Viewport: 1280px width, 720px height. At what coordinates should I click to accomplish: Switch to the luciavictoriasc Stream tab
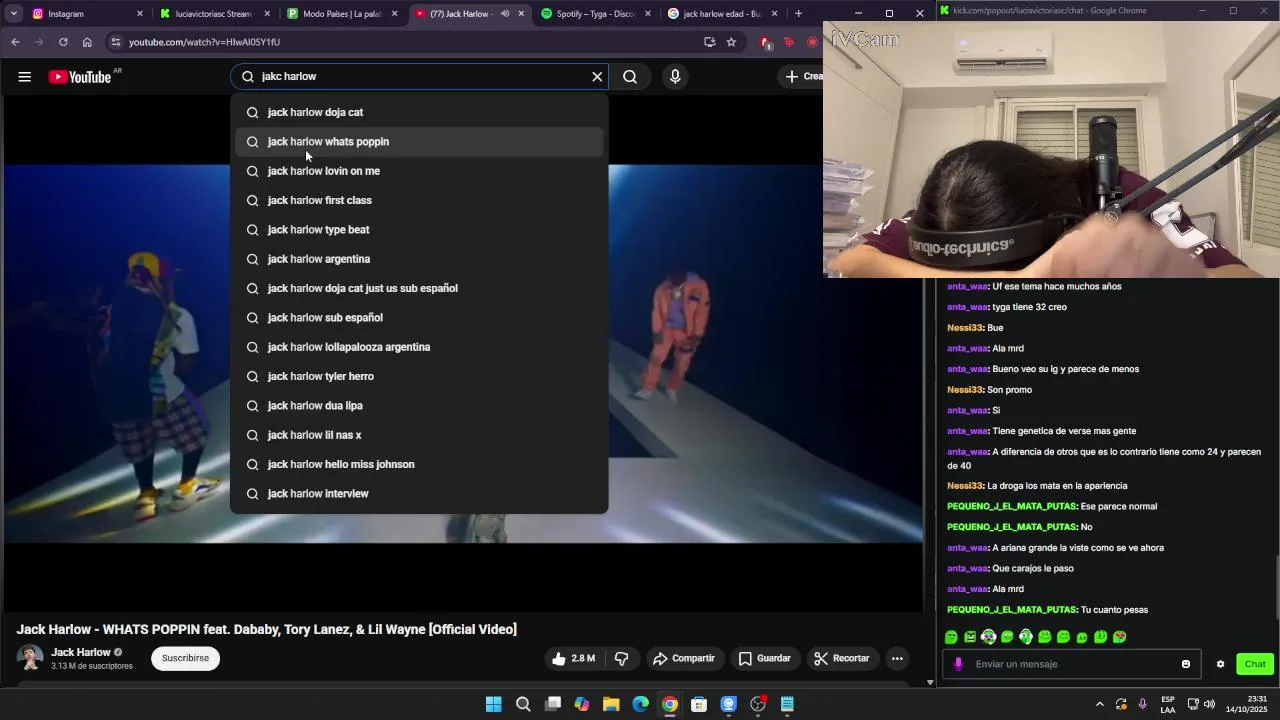(x=215, y=14)
